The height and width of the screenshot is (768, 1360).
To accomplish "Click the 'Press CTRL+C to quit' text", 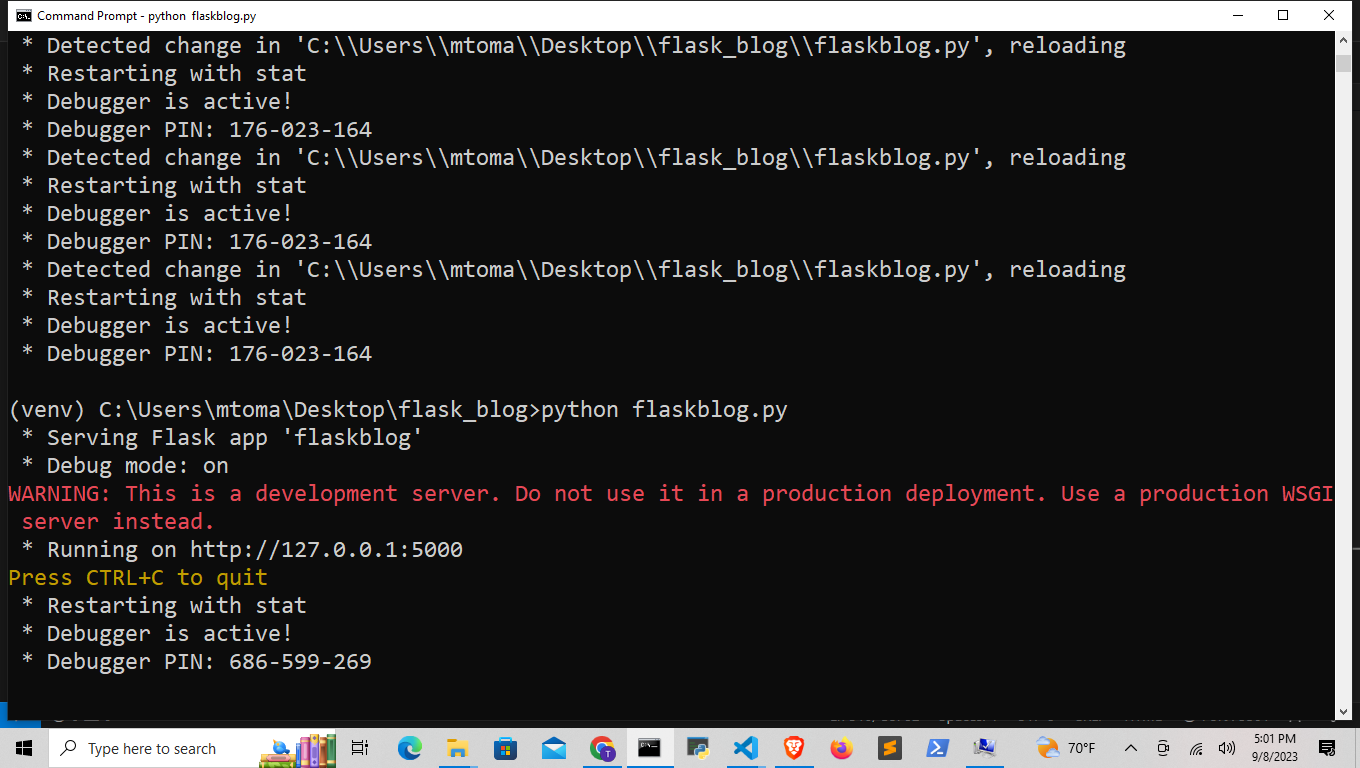I will [x=138, y=577].
